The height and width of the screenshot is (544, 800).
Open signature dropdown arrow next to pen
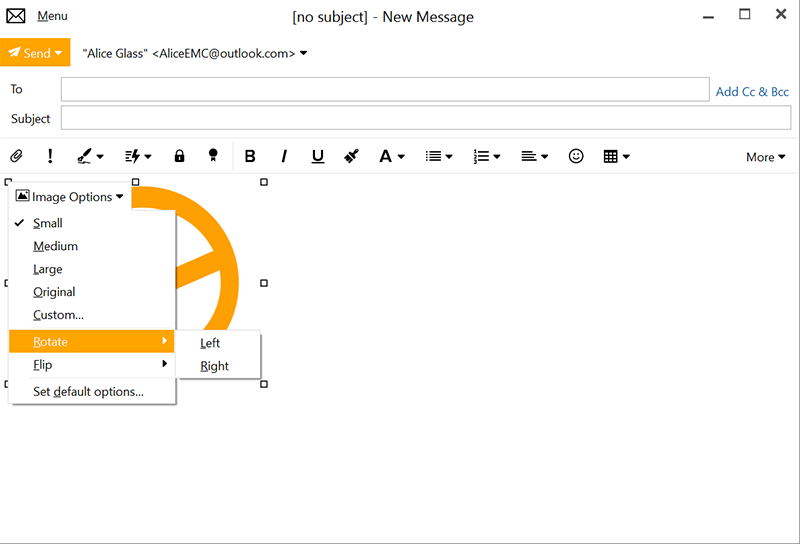coord(100,157)
